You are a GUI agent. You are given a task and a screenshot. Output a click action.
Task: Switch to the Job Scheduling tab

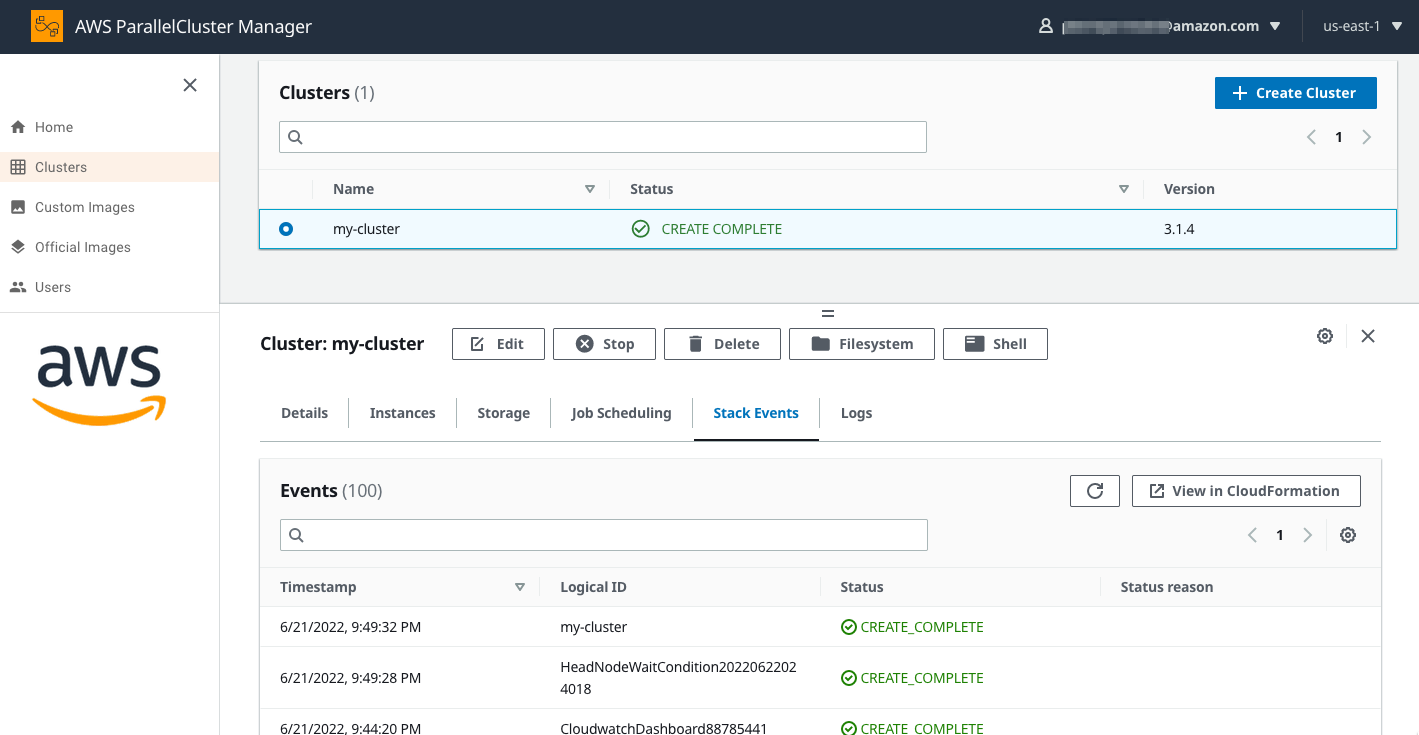click(621, 413)
